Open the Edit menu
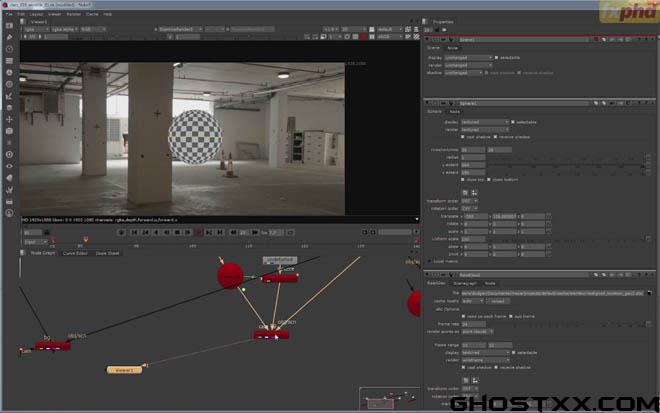Screen dimensions: 660x413 point(21,14)
